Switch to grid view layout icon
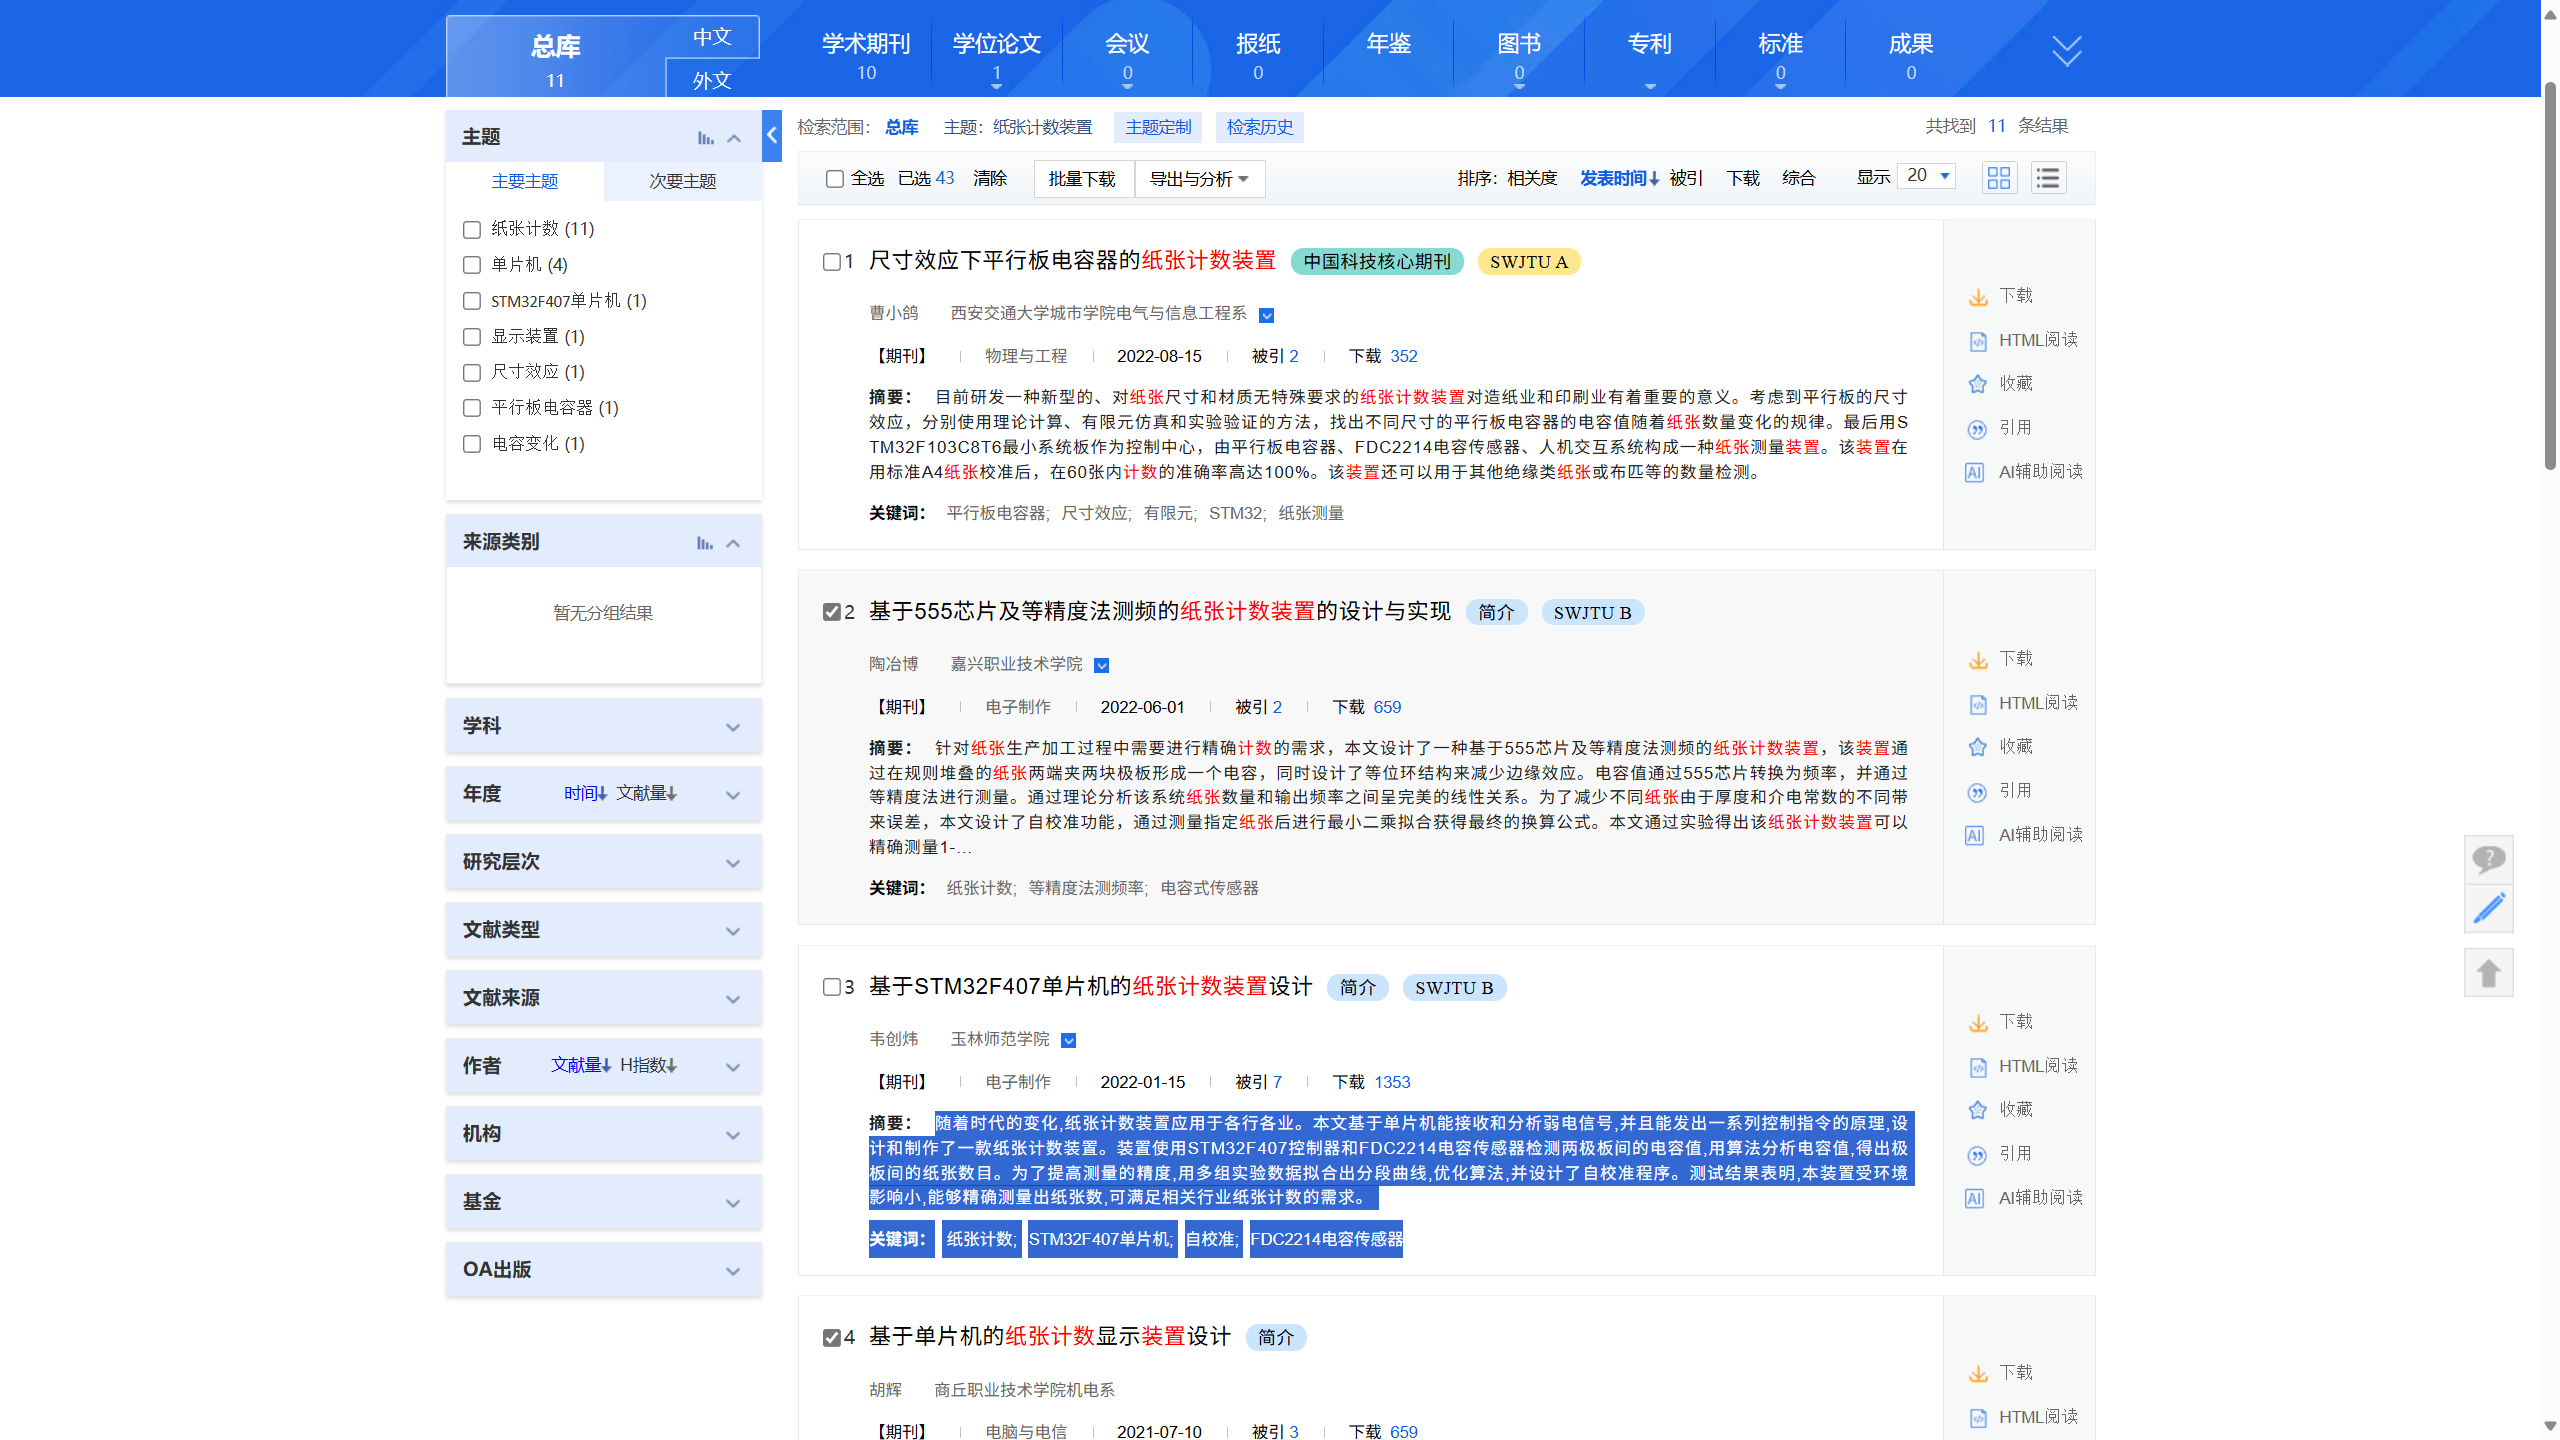 (1999, 178)
